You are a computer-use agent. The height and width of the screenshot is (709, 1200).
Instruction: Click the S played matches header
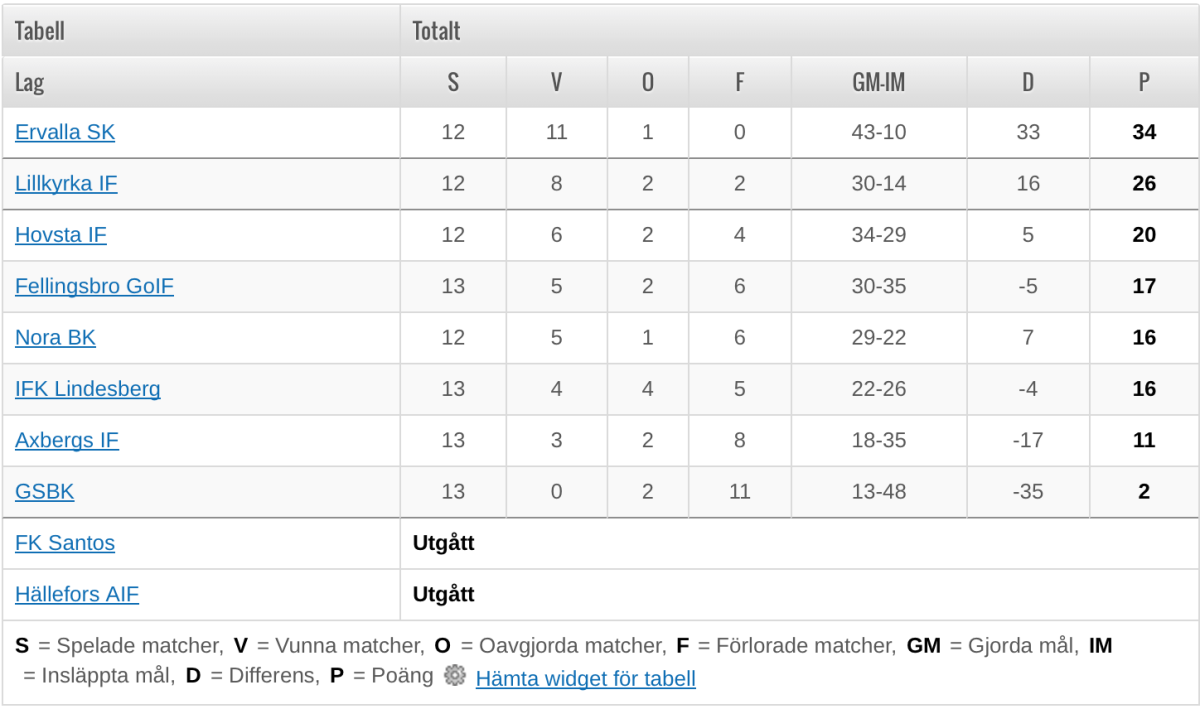click(453, 82)
